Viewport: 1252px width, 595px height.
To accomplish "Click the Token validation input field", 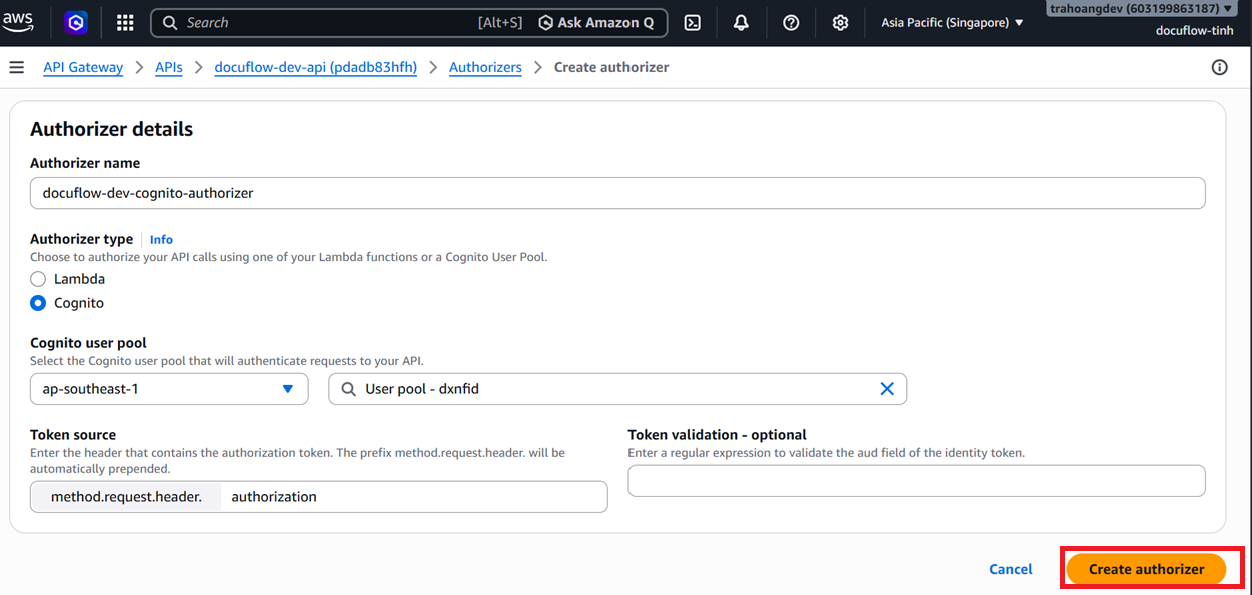I will coord(916,481).
